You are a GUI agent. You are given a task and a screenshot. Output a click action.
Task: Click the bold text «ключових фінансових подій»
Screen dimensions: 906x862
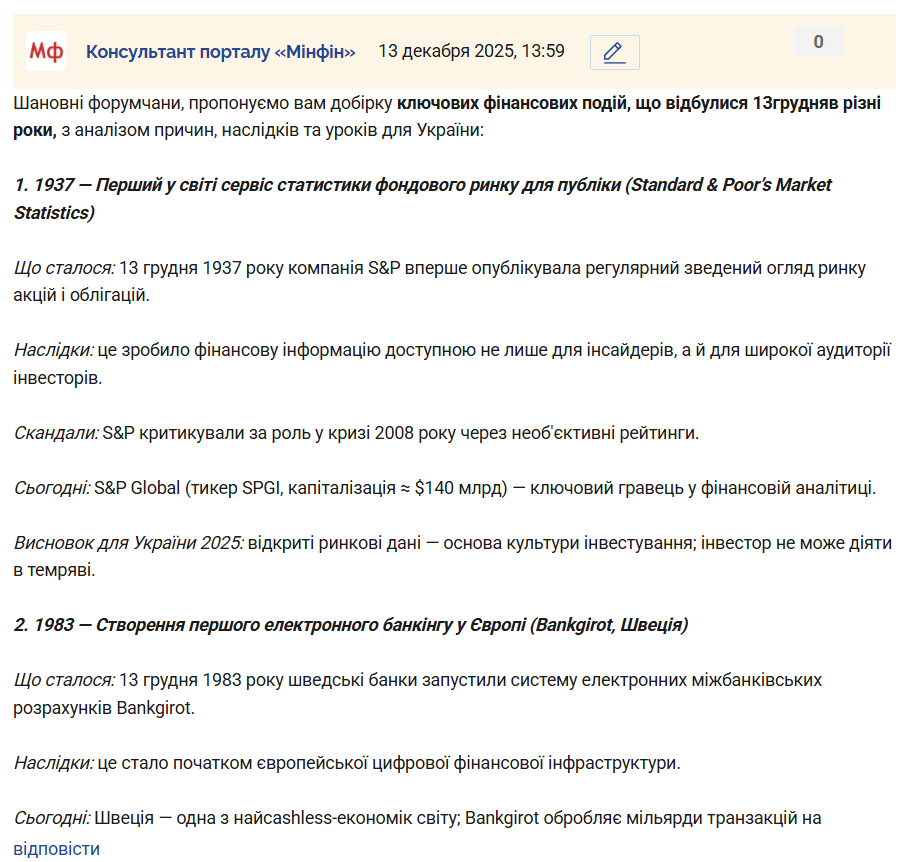pyautogui.click(x=512, y=103)
